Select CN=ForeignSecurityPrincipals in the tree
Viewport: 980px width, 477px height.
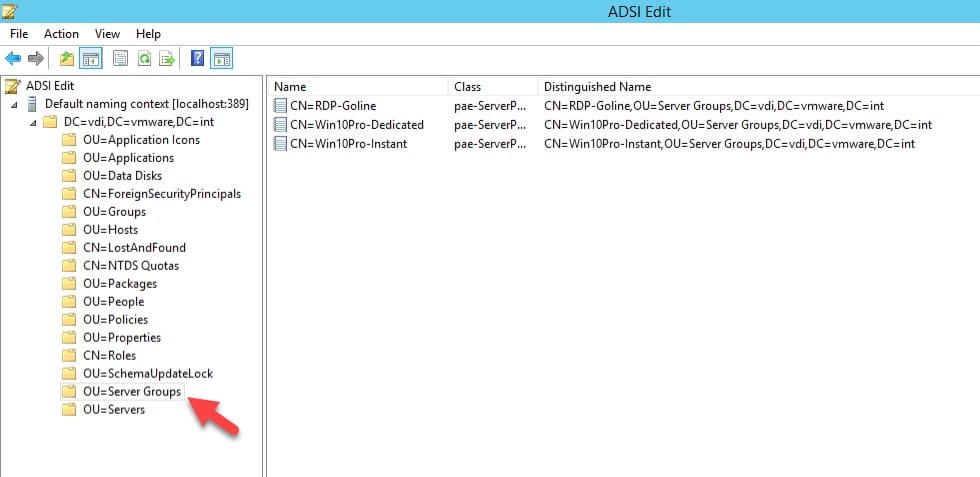pyautogui.click(x=162, y=194)
